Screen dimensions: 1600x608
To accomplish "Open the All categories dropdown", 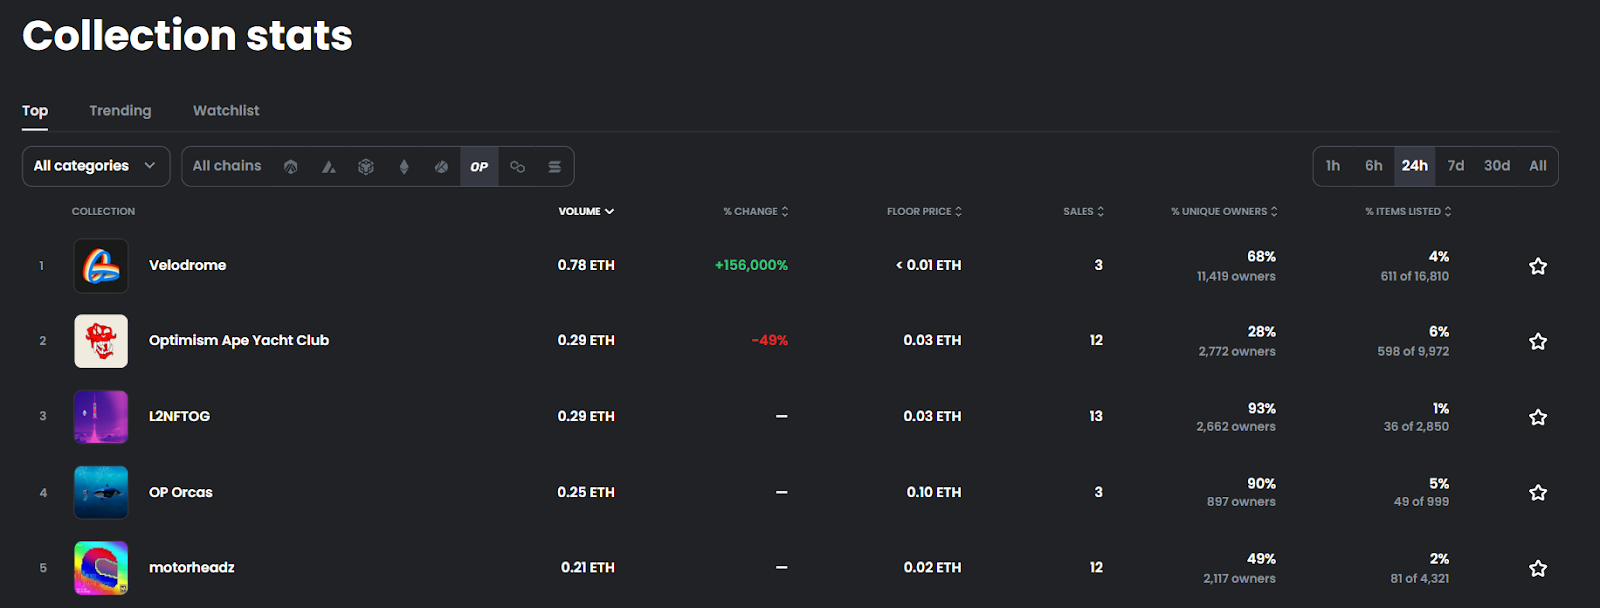I will pos(96,166).
